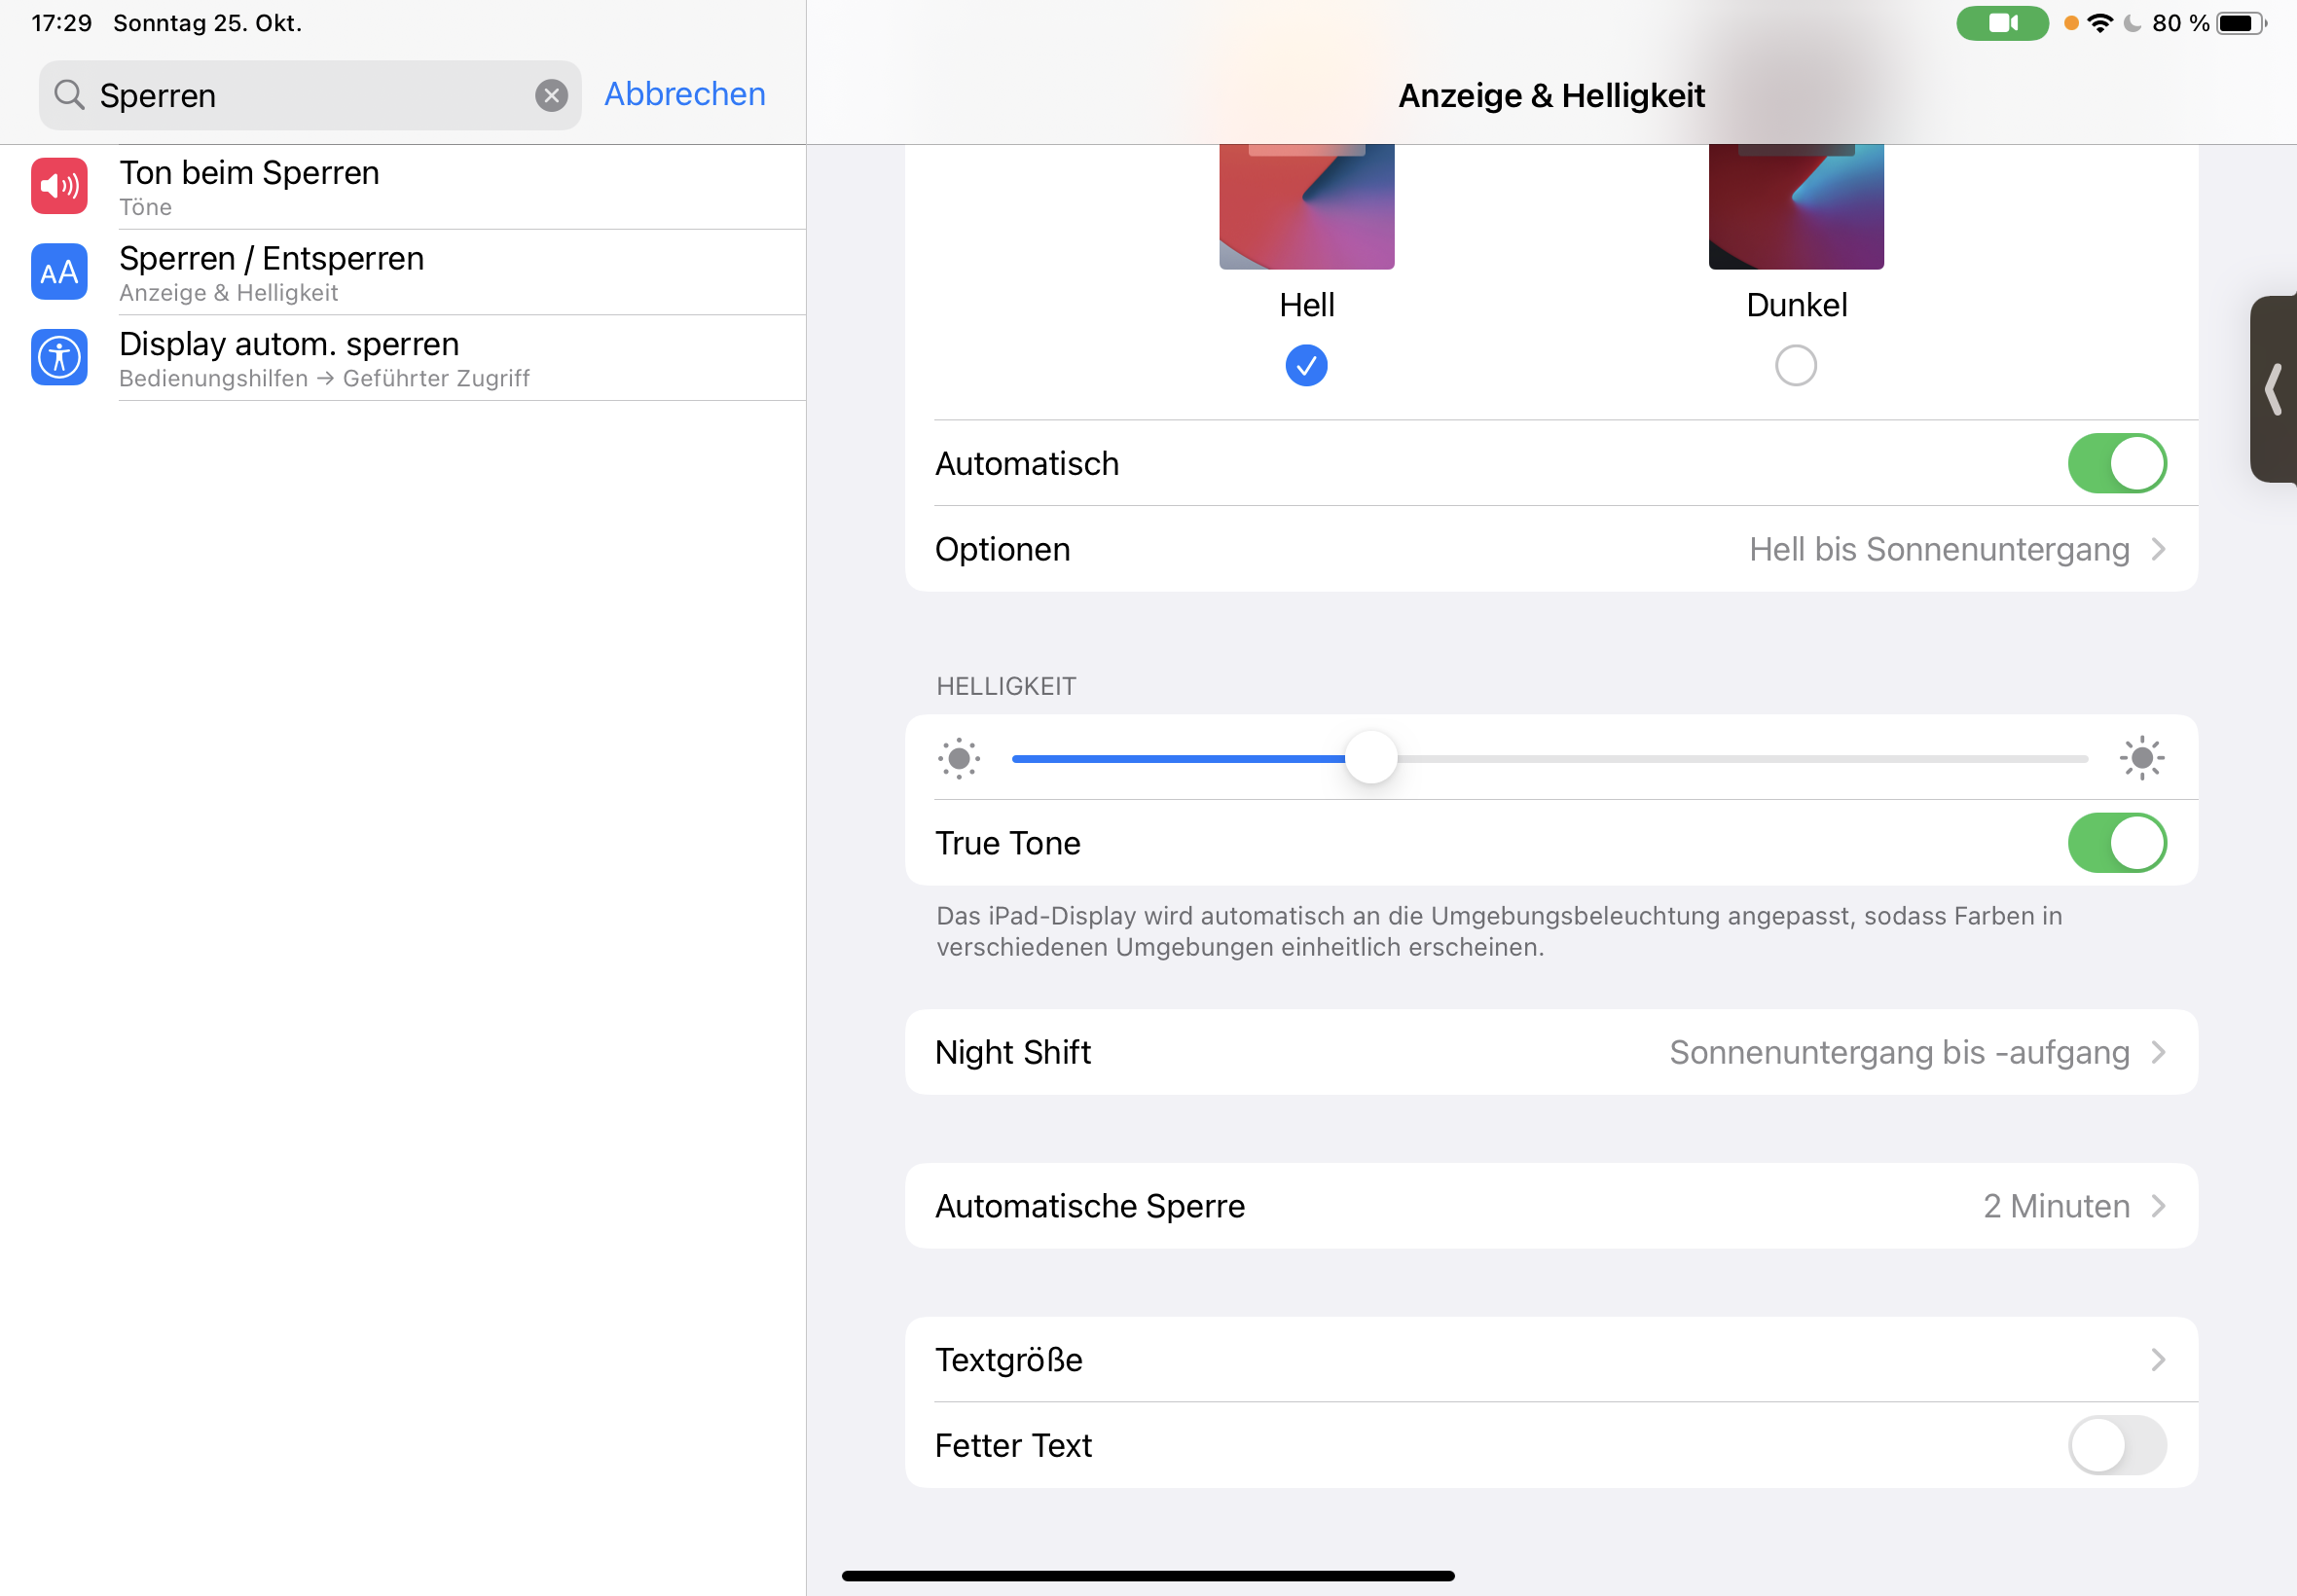Image resolution: width=2297 pixels, height=1596 pixels.
Task: Open Optionen Hell bis Sonnenuntergang
Action: point(1550,549)
